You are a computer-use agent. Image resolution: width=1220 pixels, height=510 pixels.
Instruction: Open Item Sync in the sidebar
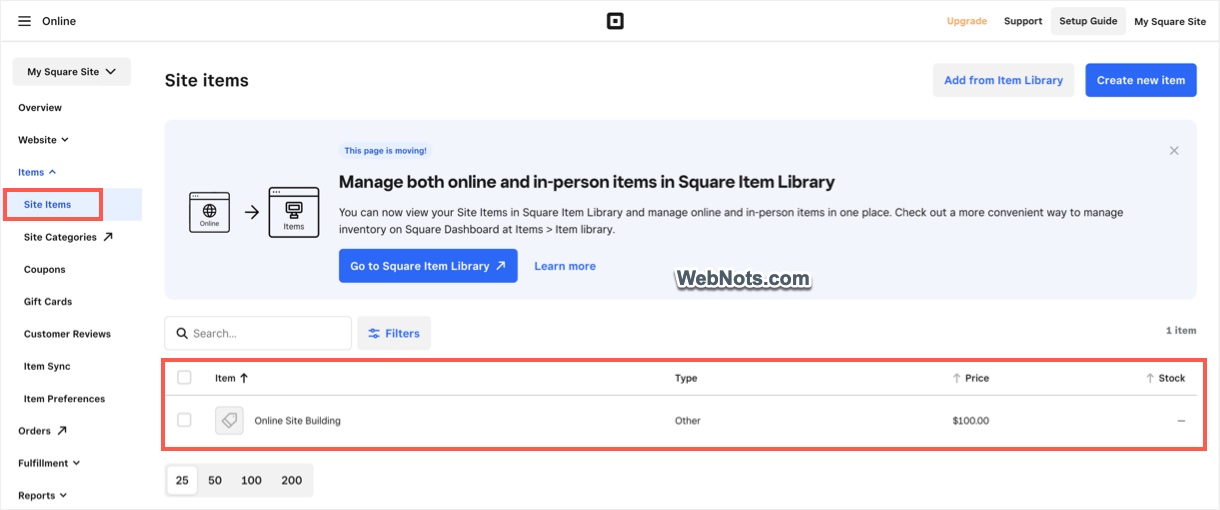click(x=47, y=366)
